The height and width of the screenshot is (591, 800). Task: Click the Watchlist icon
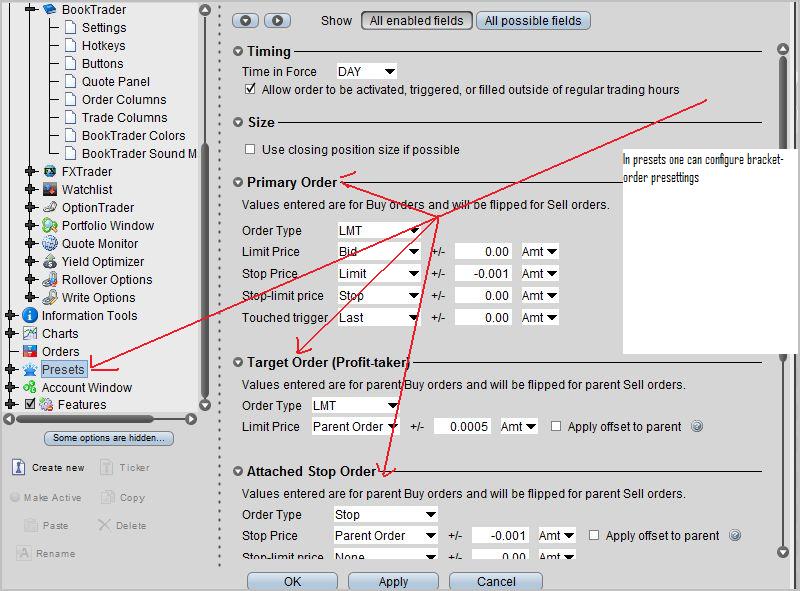click(49, 189)
